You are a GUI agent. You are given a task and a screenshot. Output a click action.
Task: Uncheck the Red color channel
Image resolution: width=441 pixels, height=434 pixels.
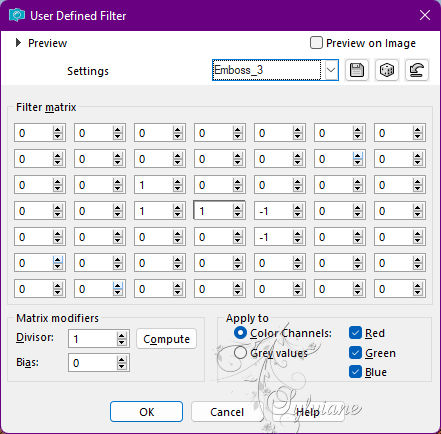tap(355, 333)
